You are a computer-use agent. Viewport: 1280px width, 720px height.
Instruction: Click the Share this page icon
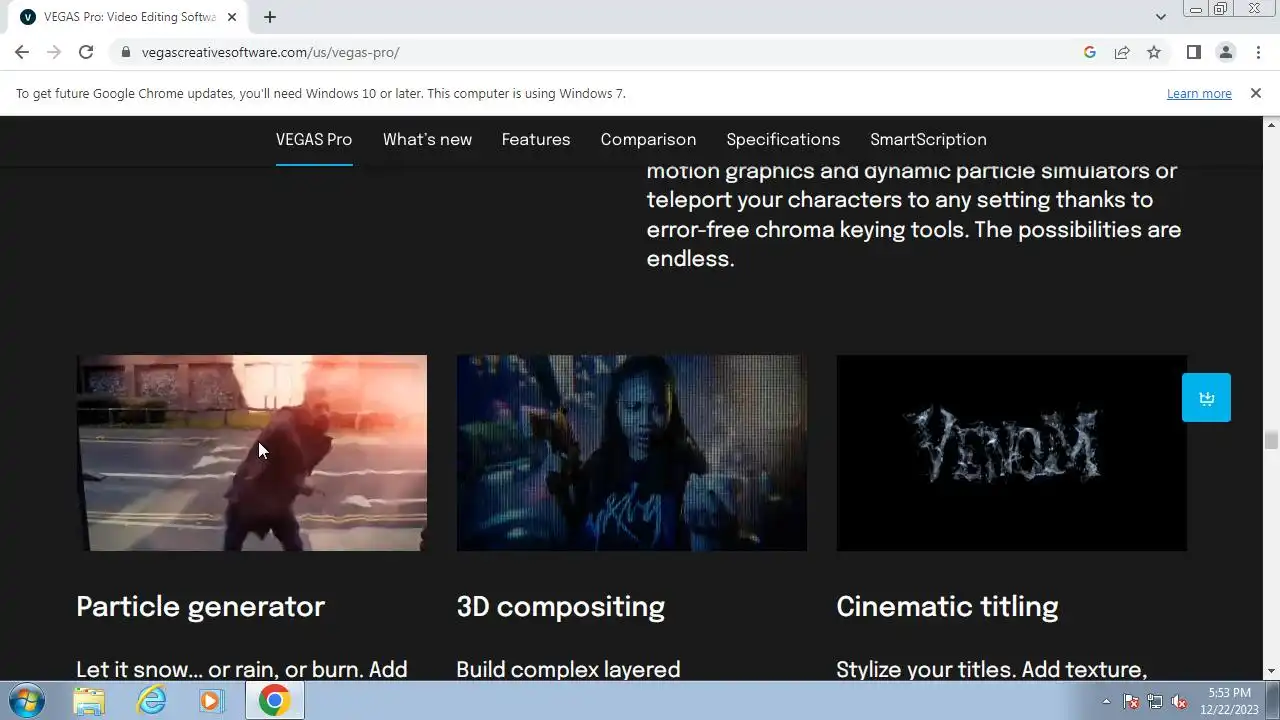1122,52
